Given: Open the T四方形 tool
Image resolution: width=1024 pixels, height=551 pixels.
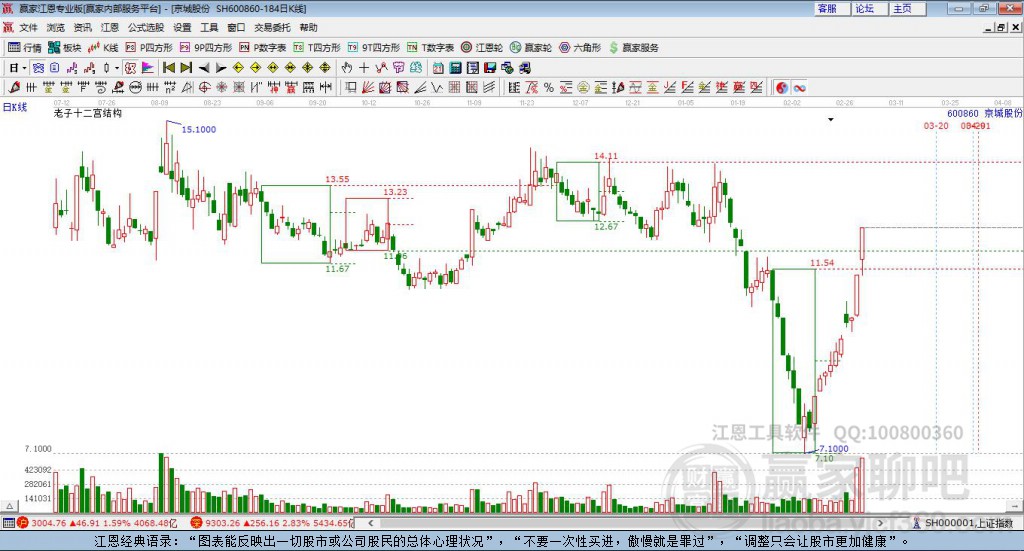Looking at the screenshot, I should [x=317, y=48].
